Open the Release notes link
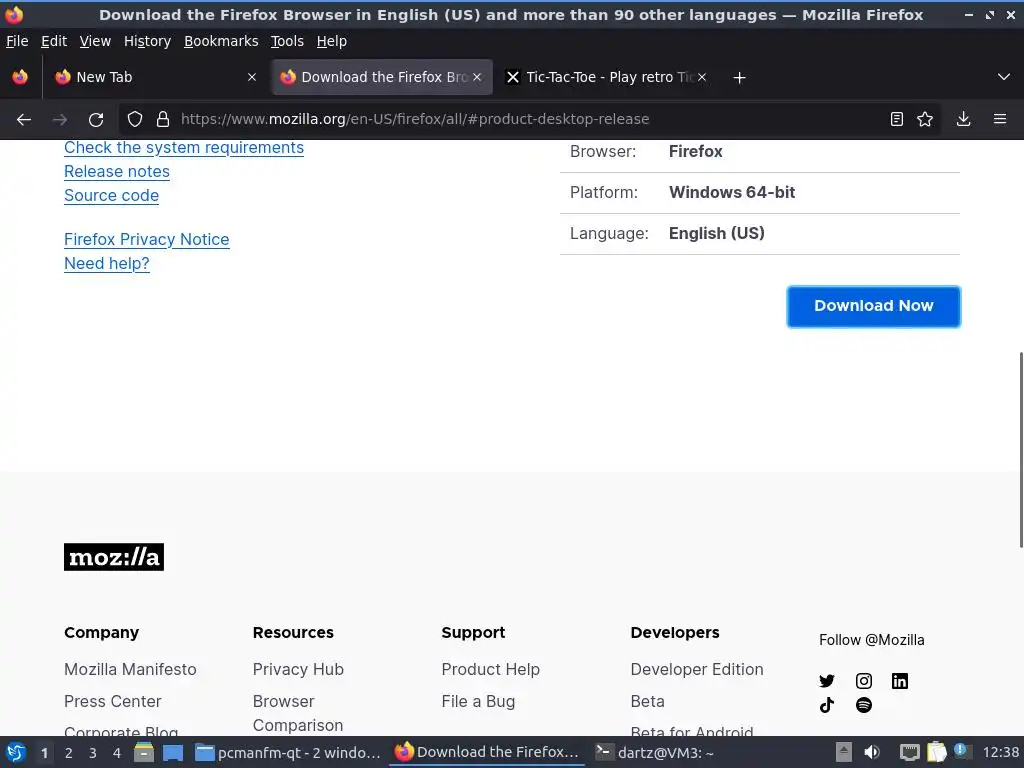The height and width of the screenshot is (768, 1024). [x=117, y=171]
